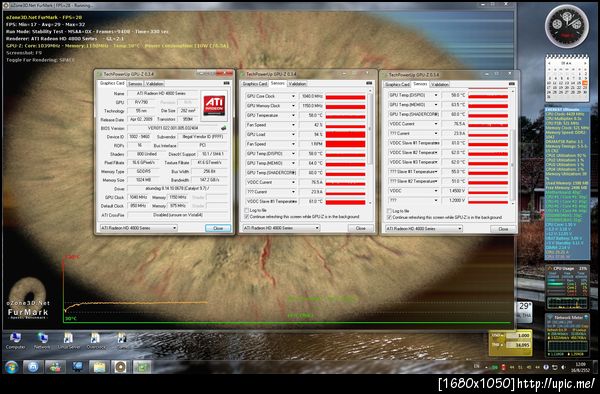The image size is (600, 394).
Task: Click the volume speaker icon in system tray
Action: pyautogui.click(x=563, y=367)
